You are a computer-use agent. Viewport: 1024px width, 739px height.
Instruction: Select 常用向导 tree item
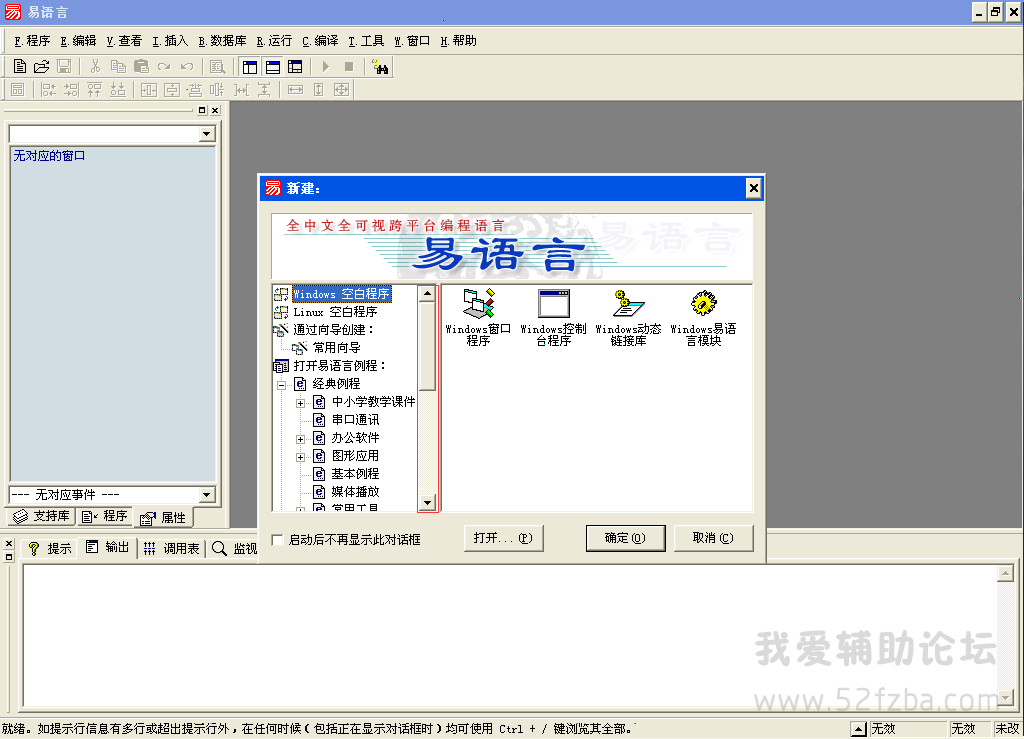click(336, 348)
